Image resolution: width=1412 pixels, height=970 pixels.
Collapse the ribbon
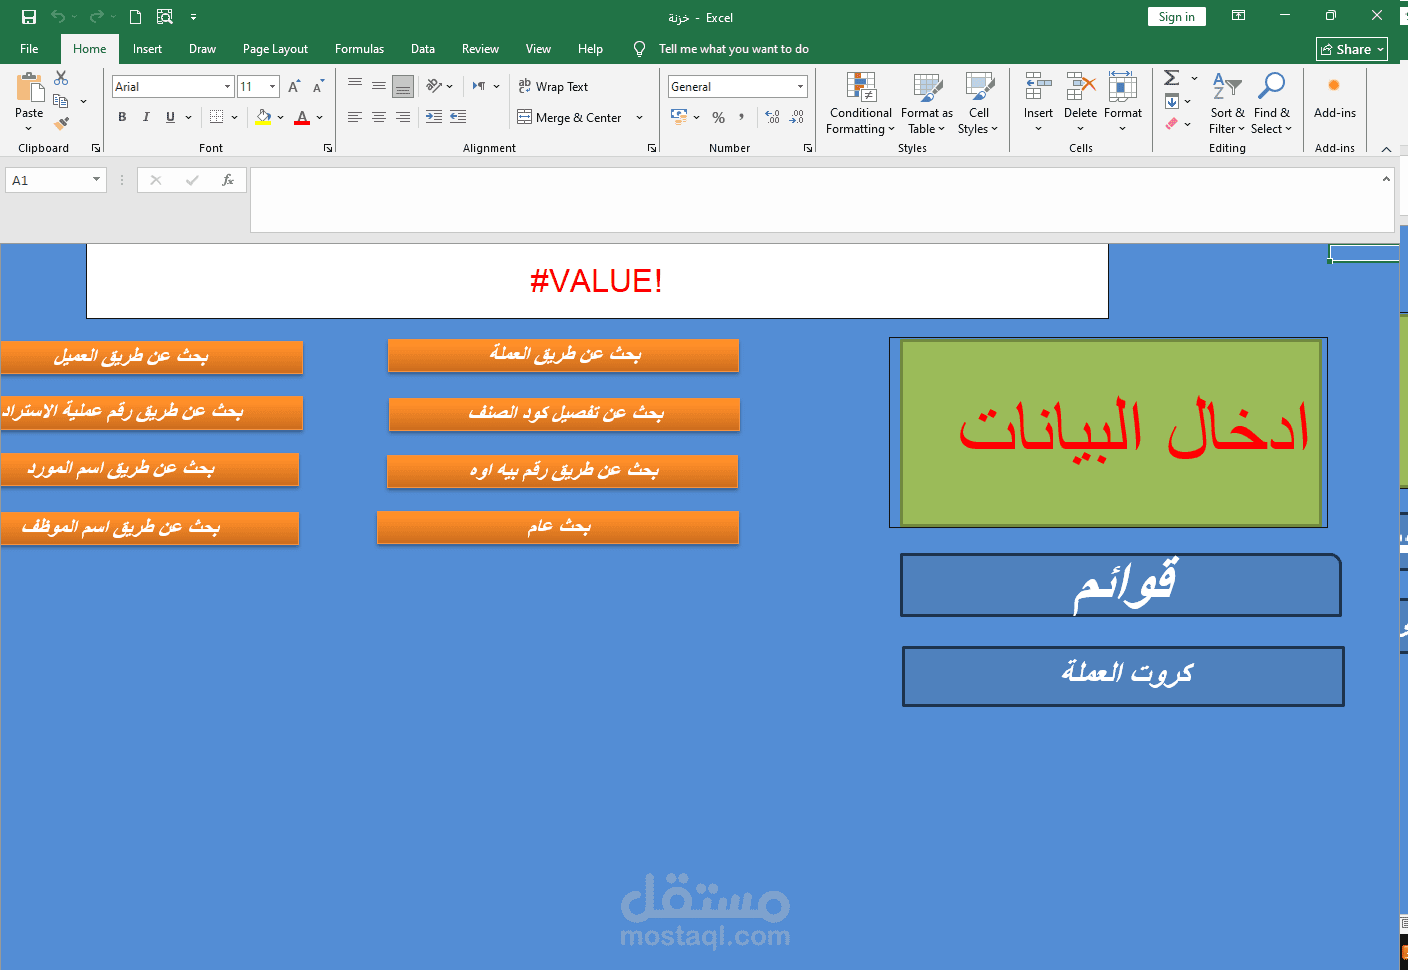click(1386, 149)
